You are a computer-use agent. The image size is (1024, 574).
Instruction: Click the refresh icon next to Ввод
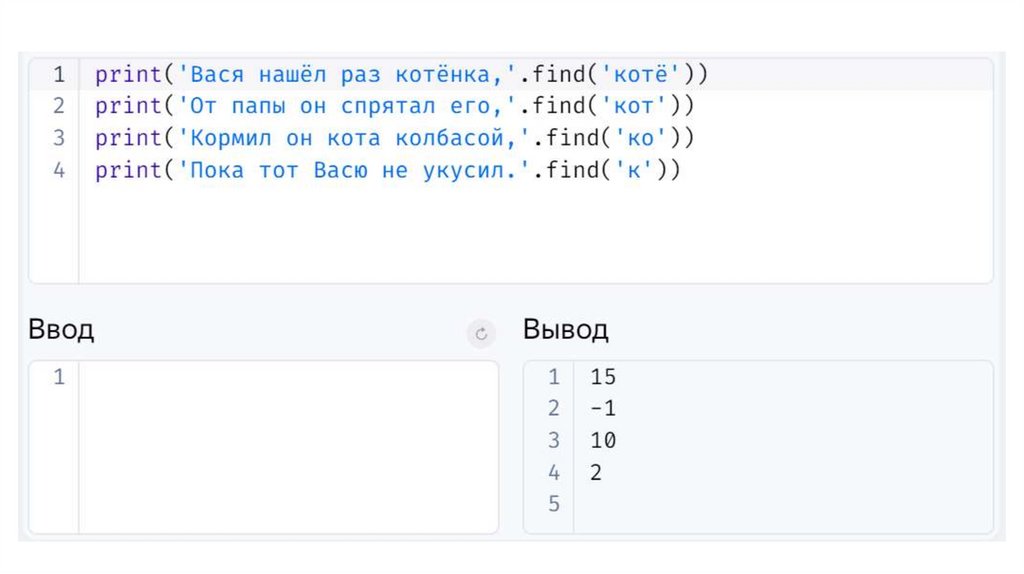(x=481, y=334)
